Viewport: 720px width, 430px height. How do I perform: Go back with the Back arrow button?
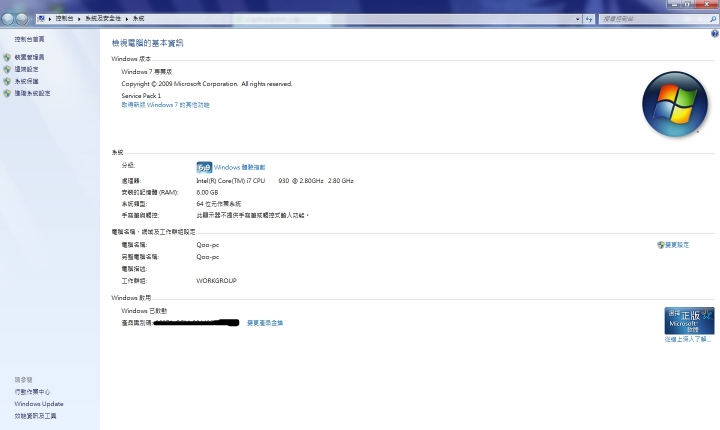(7, 19)
